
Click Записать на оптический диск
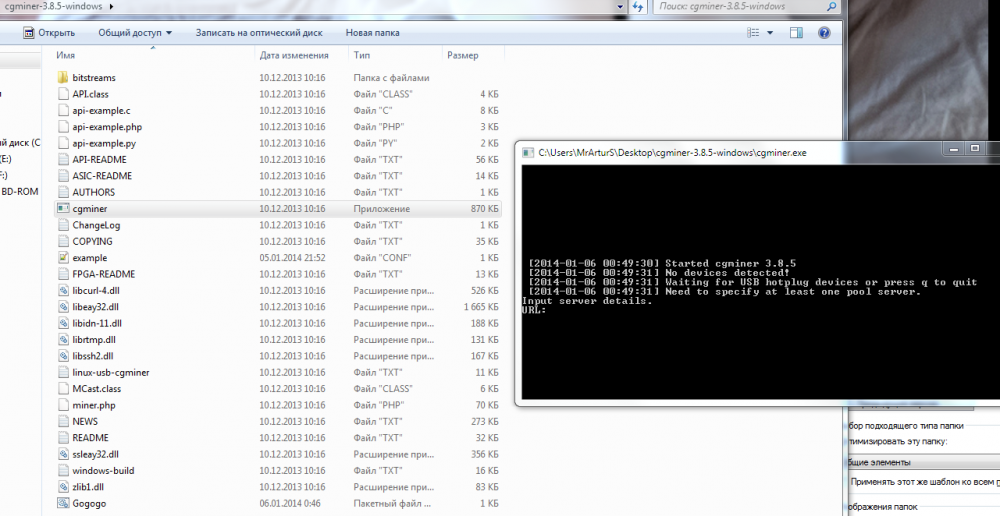[x=259, y=33]
